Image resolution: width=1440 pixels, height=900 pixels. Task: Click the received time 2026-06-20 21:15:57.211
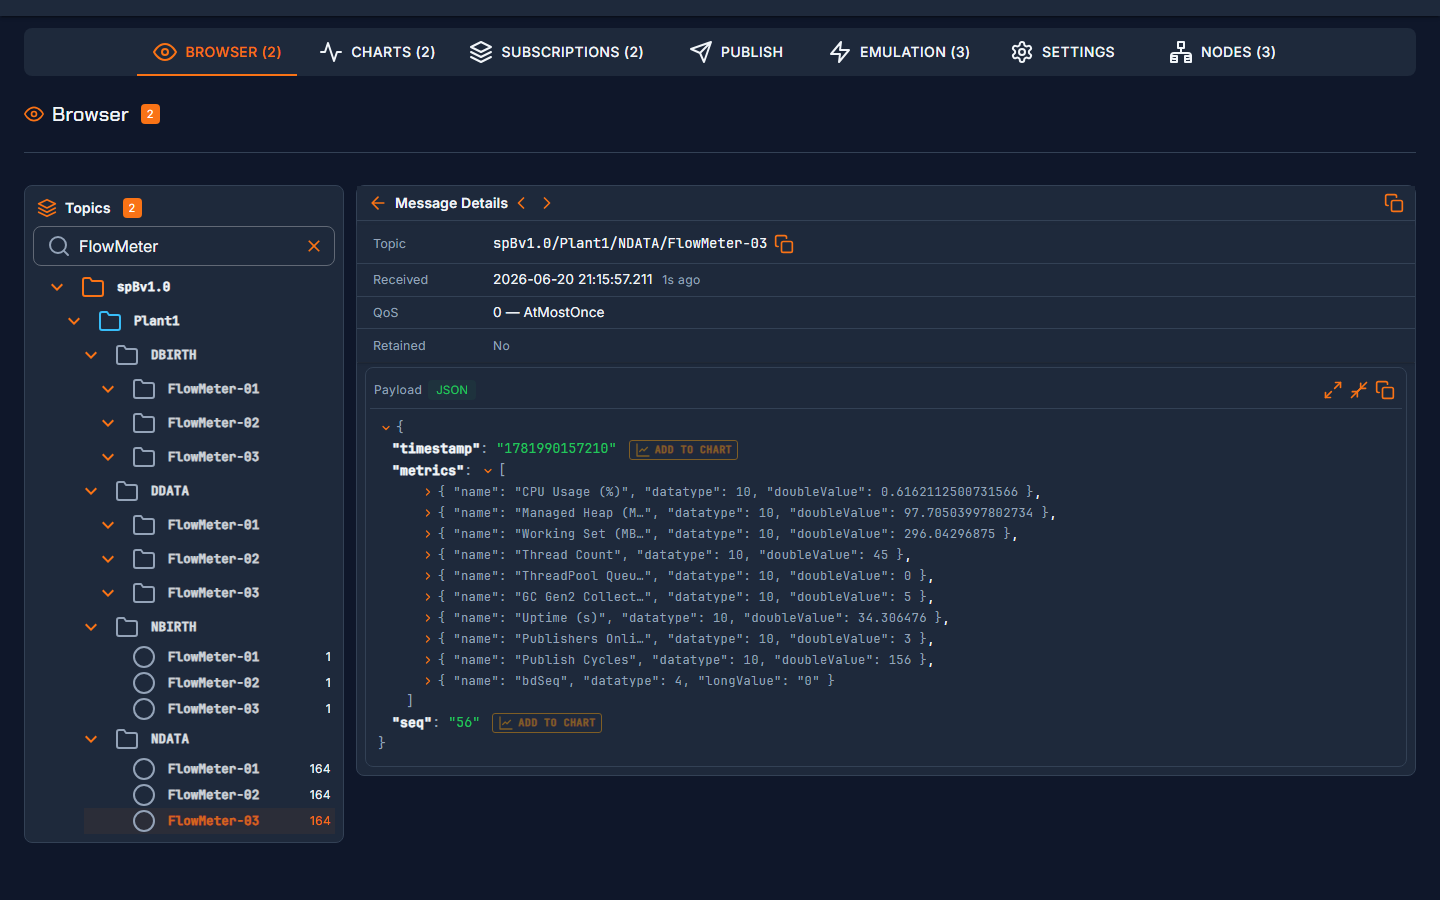573,280
